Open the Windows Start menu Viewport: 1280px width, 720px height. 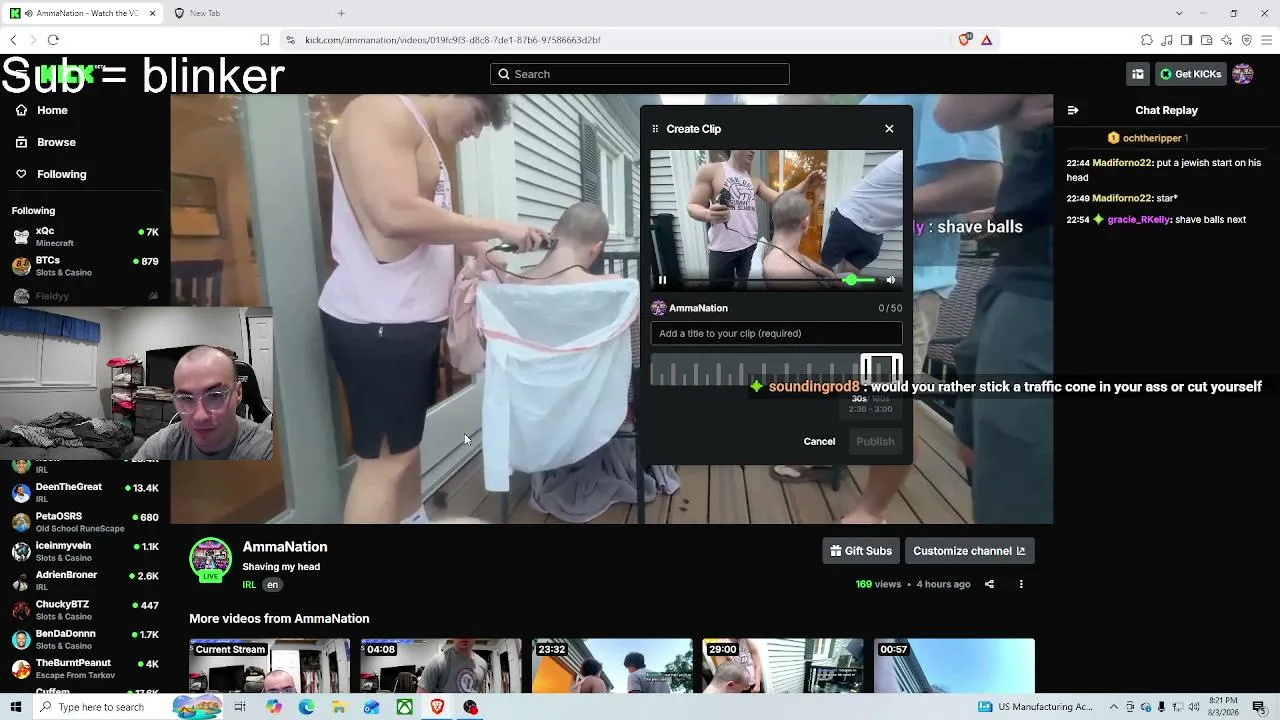coord(15,707)
